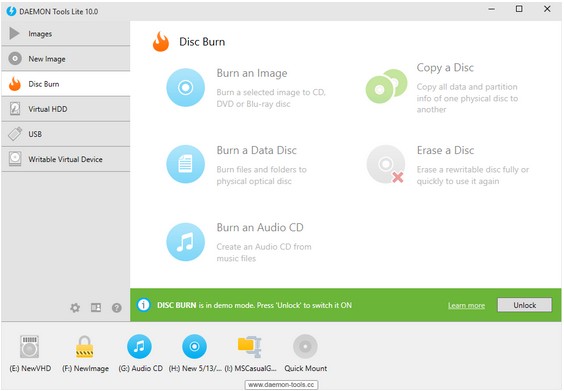Switch to the New Image section

point(65,59)
